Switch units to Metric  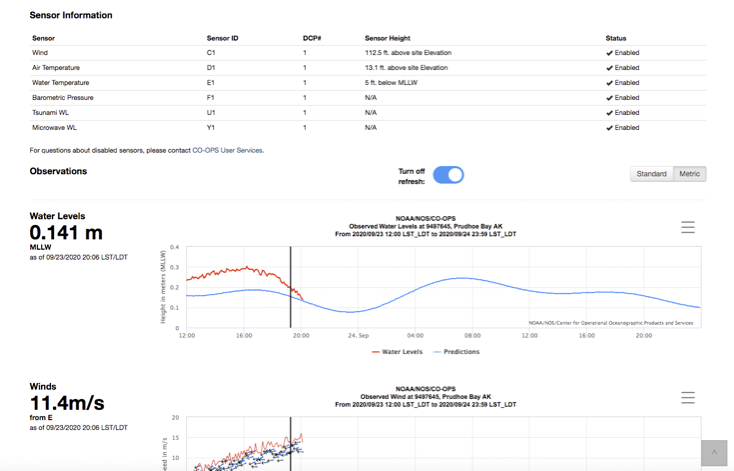[690, 174]
